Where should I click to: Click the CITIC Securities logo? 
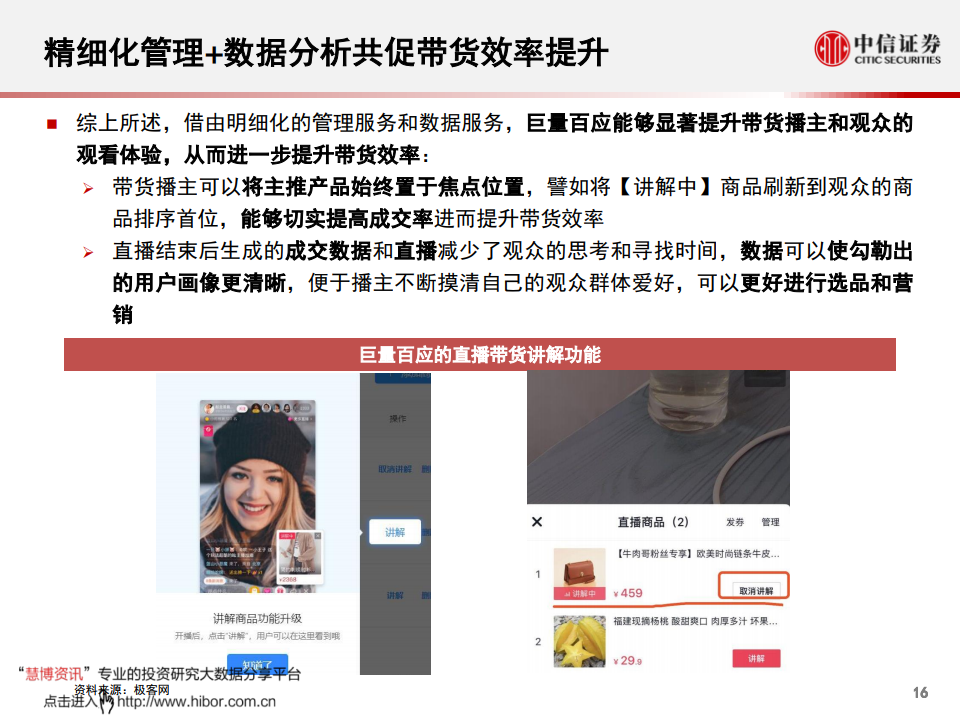pos(877,48)
